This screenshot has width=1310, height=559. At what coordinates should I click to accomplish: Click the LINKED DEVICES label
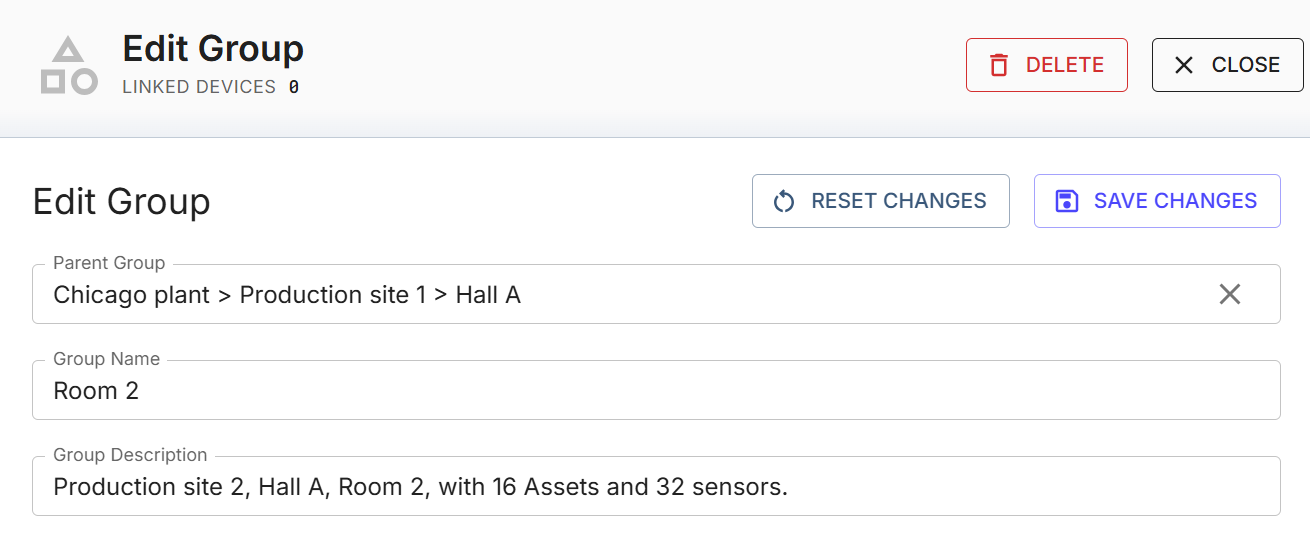[199, 87]
